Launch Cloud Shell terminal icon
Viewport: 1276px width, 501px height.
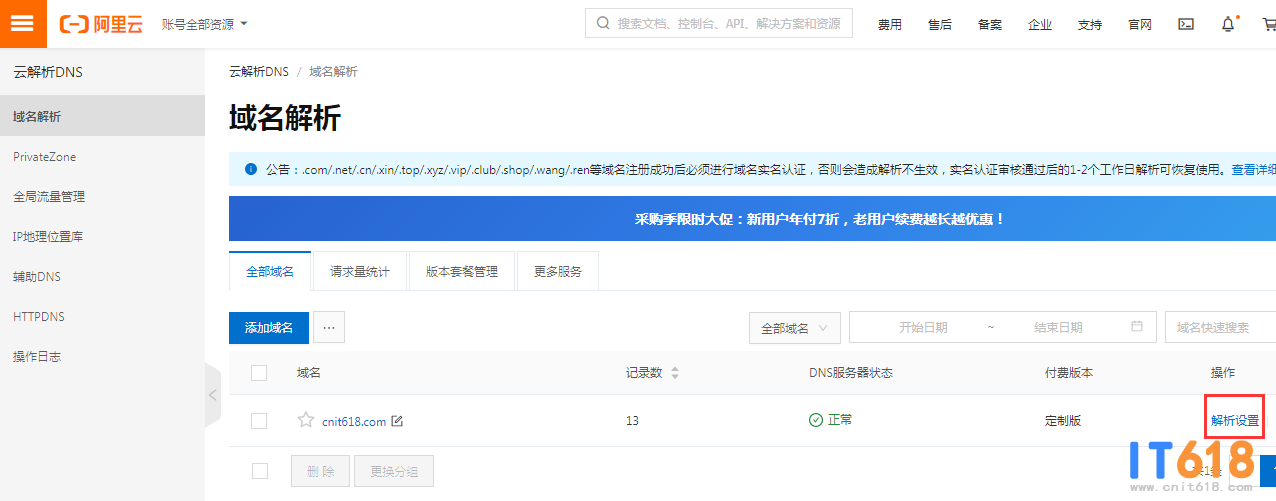coord(1186,24)
